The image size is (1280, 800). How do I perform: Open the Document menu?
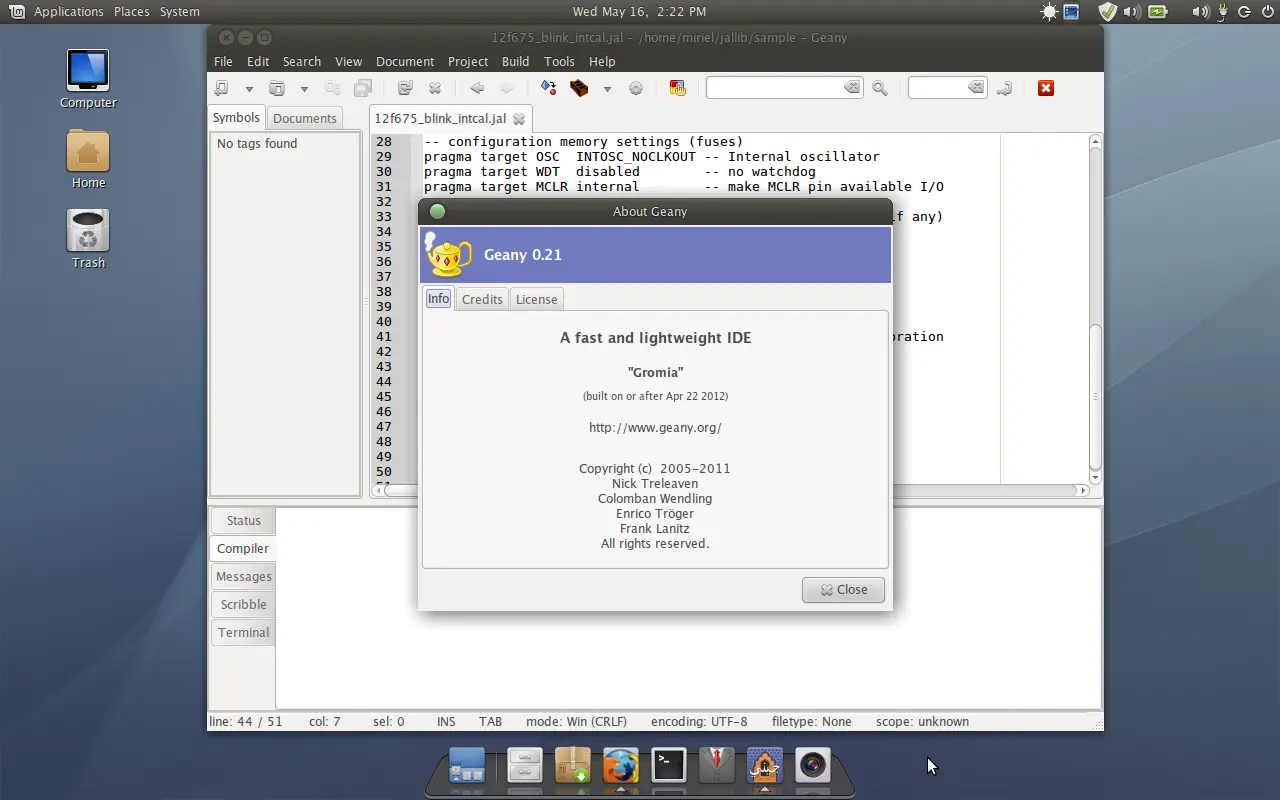405,61
